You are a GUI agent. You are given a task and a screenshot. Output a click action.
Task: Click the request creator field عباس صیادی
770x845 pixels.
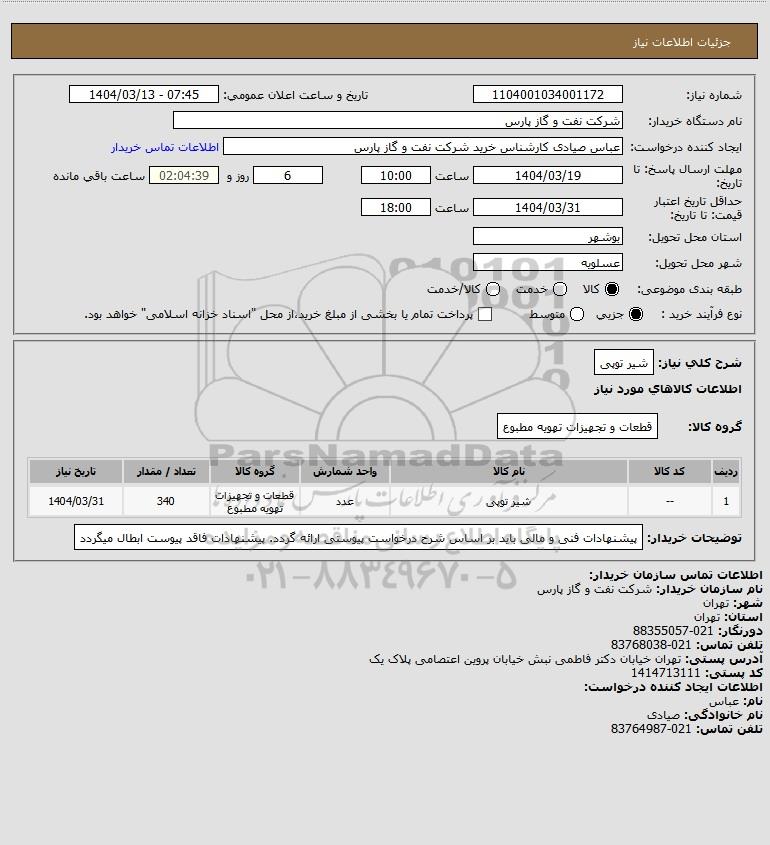coord(422,147)
